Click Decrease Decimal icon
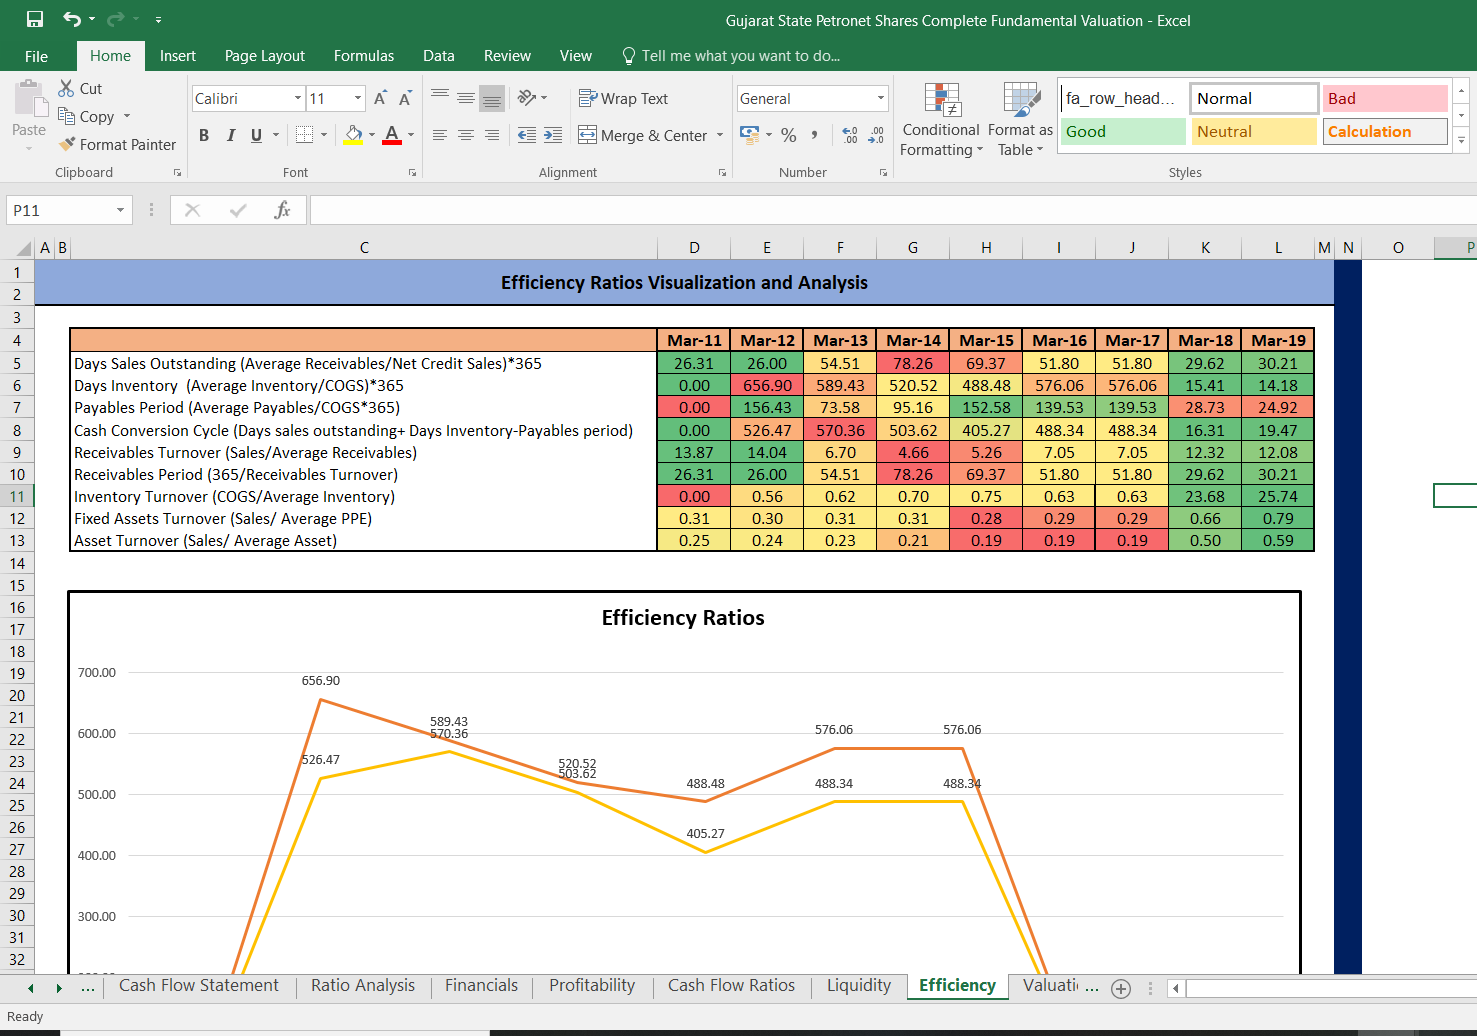 pyautogui.click(x=876, y=134)
